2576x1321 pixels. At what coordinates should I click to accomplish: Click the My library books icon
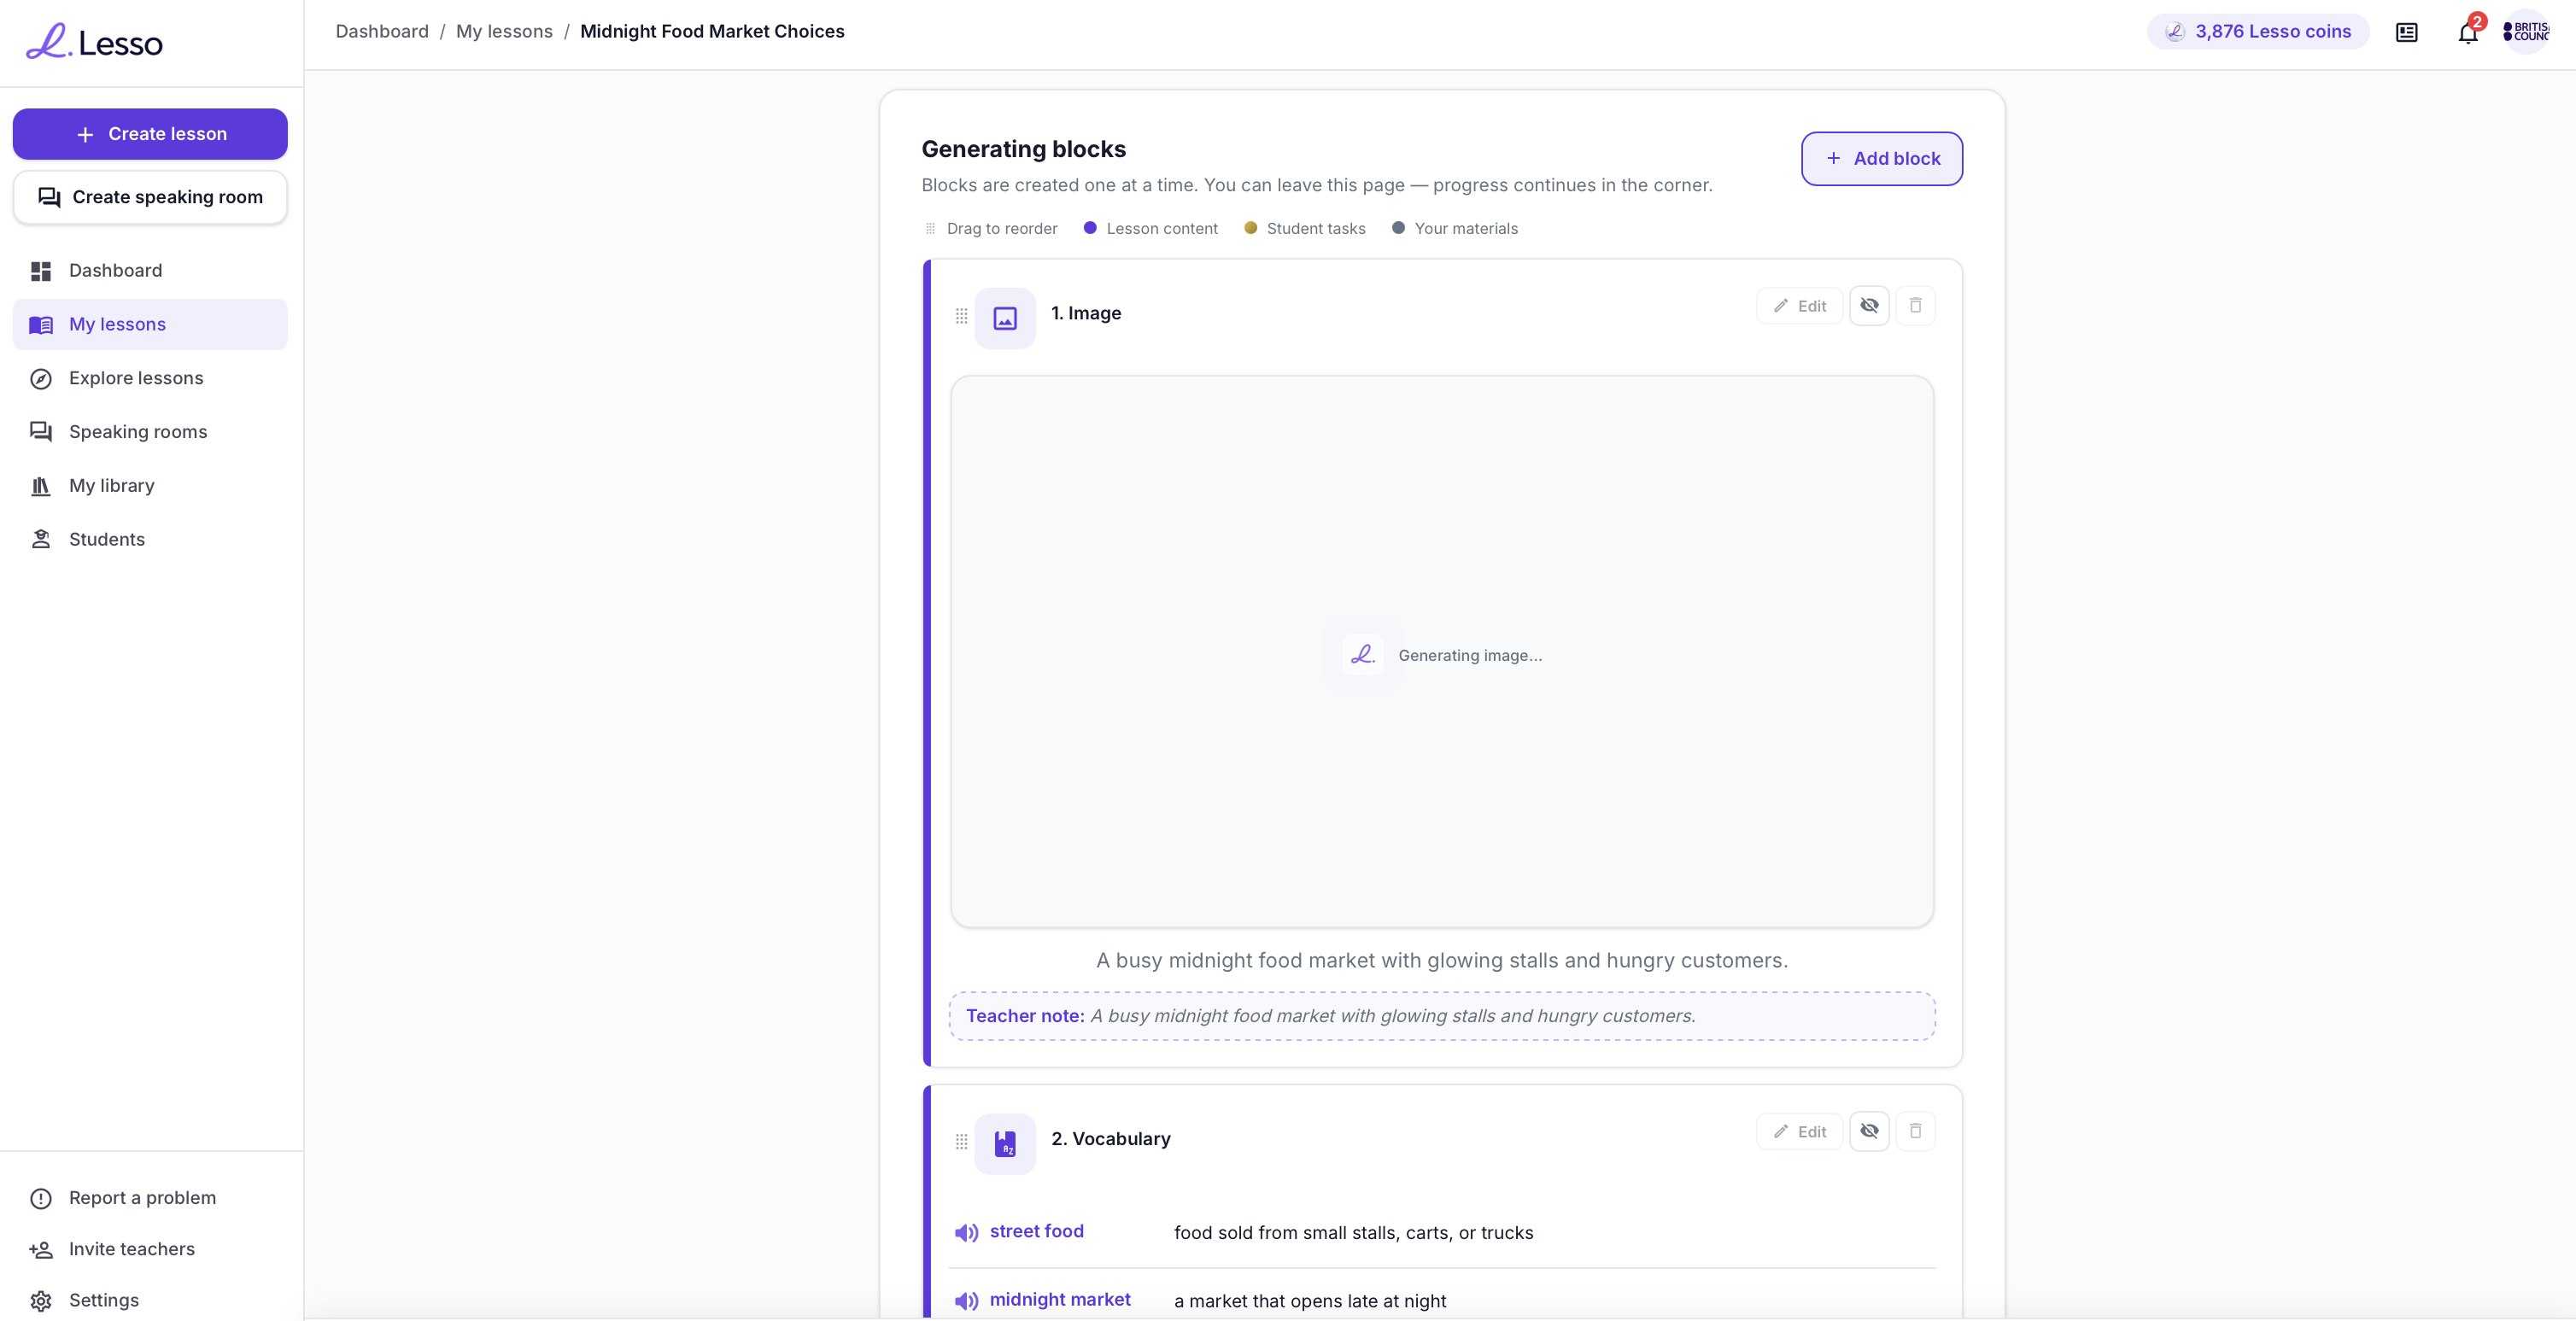click(41, 486)
